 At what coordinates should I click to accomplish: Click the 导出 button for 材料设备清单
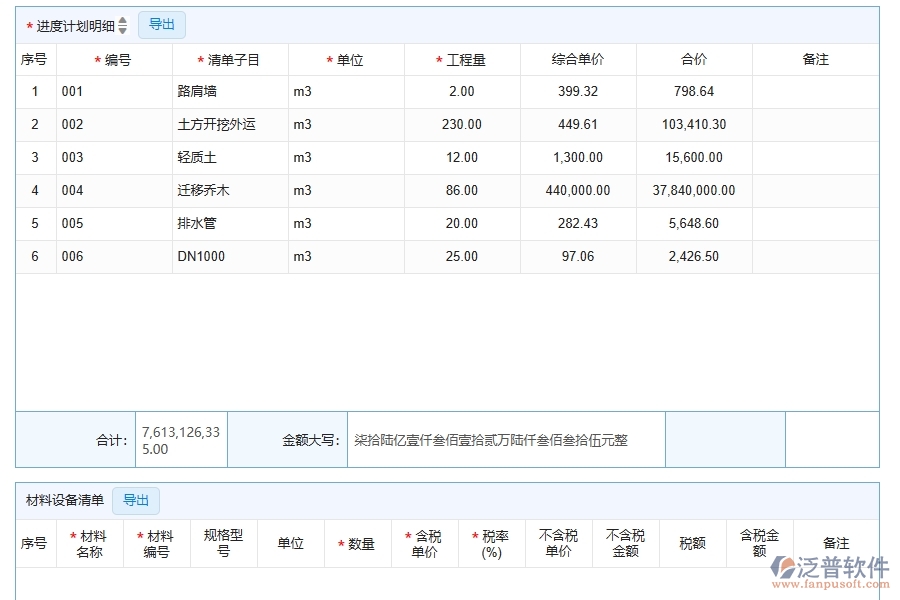tap(136, 500)
